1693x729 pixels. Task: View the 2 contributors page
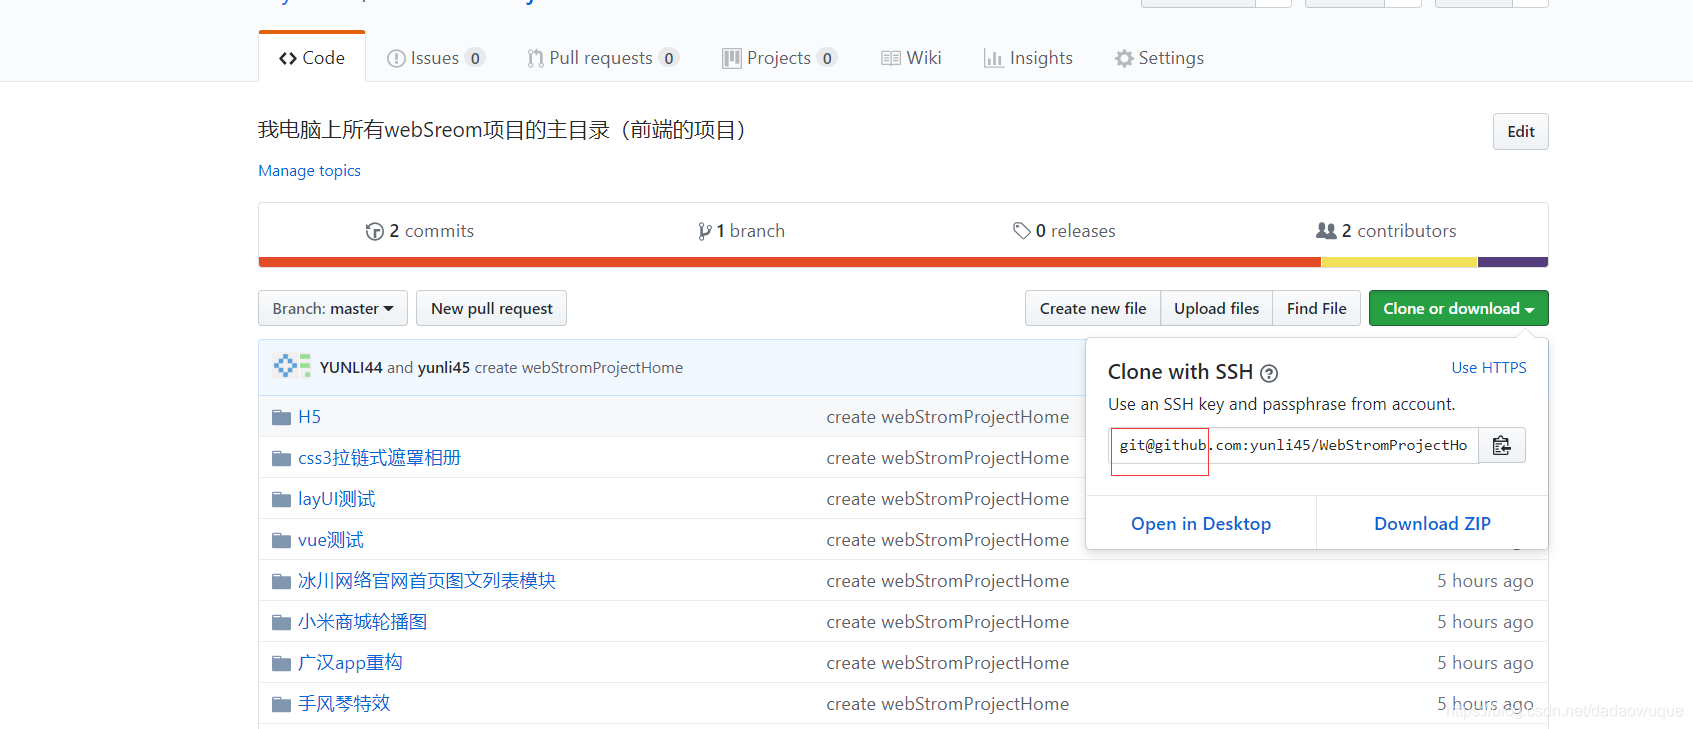pos(1386,231)
